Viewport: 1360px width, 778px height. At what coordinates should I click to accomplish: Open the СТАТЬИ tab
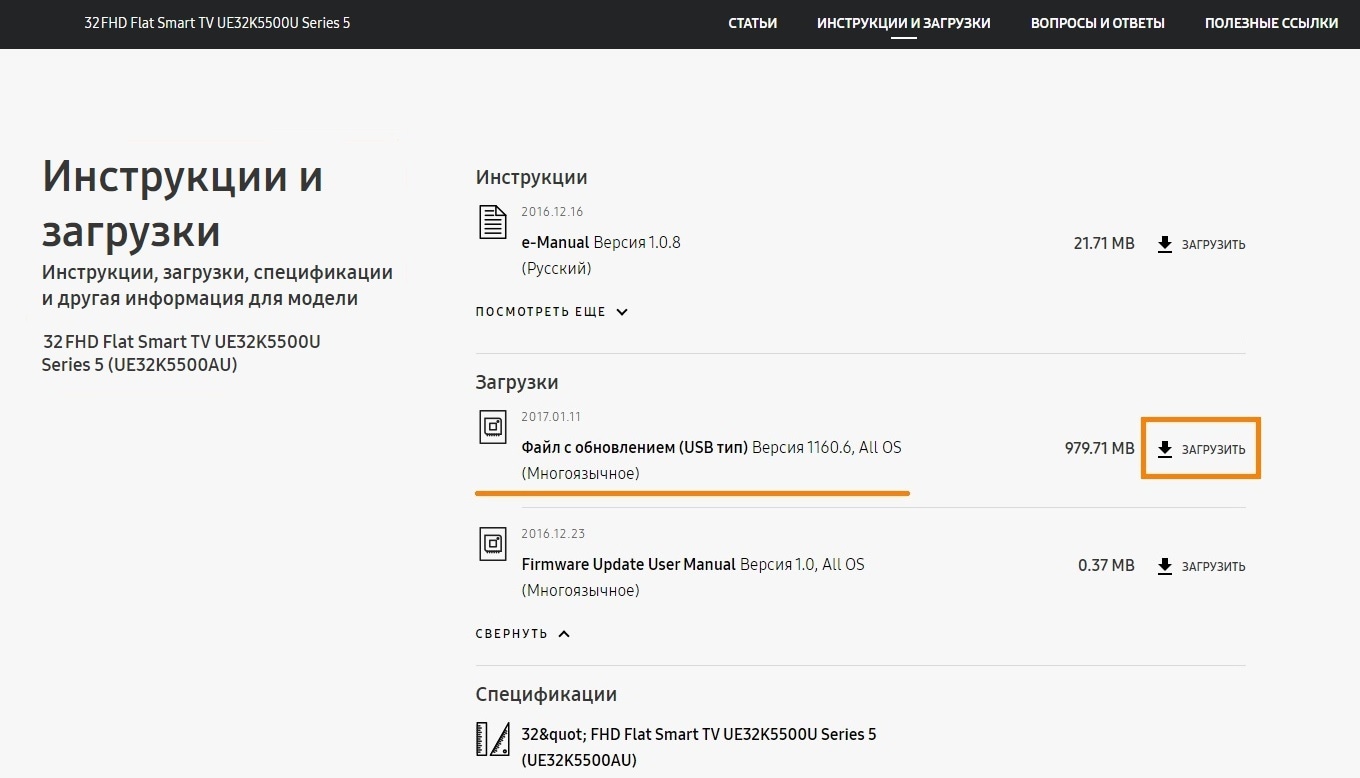coord(753,23)
